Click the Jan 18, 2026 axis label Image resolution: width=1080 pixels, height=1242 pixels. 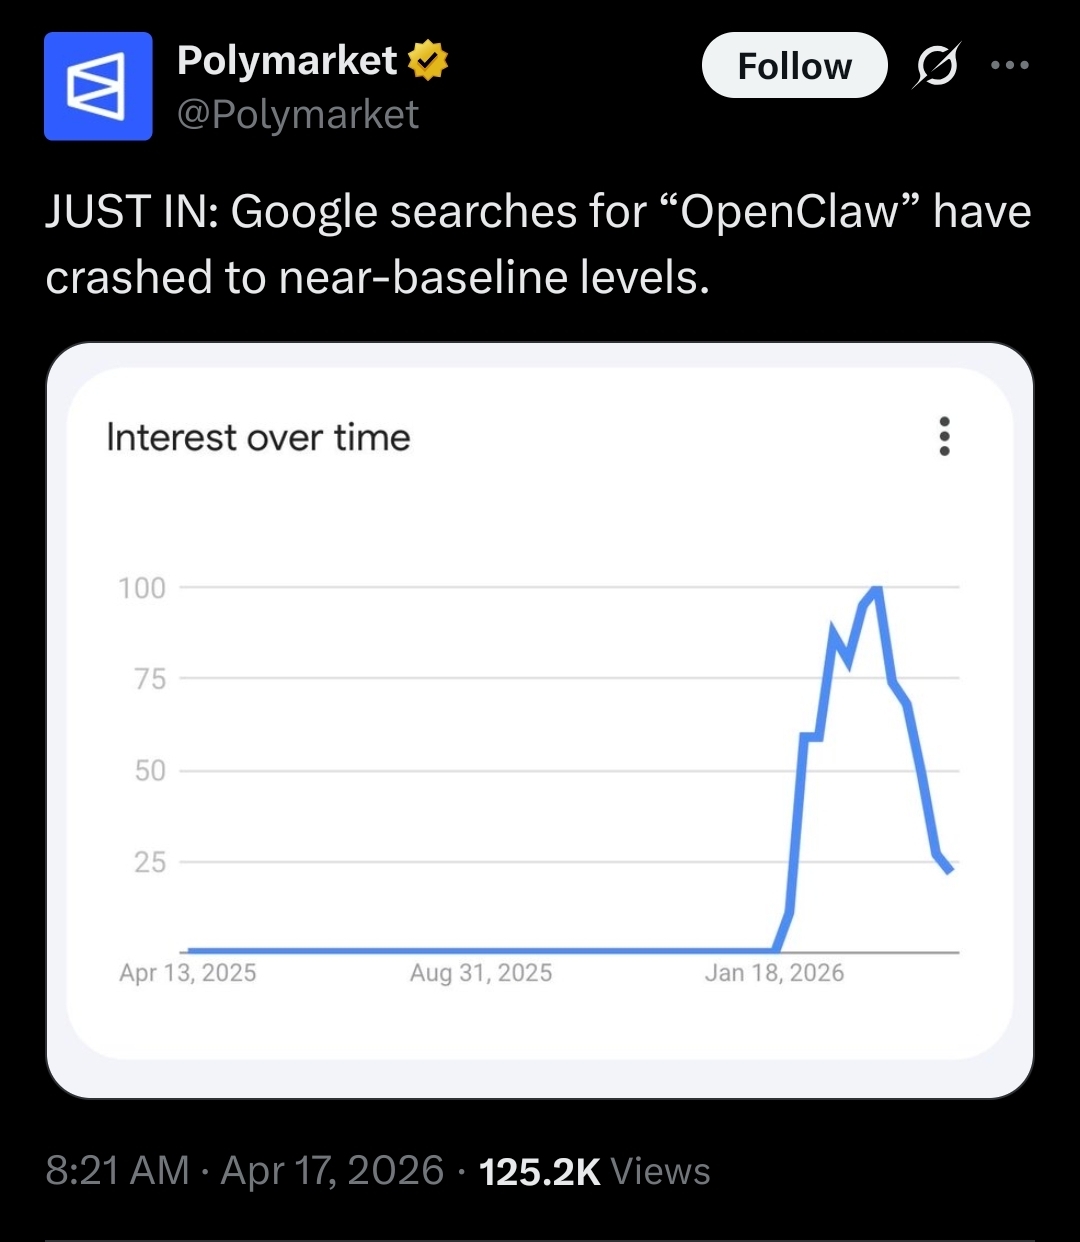point(774,973)
